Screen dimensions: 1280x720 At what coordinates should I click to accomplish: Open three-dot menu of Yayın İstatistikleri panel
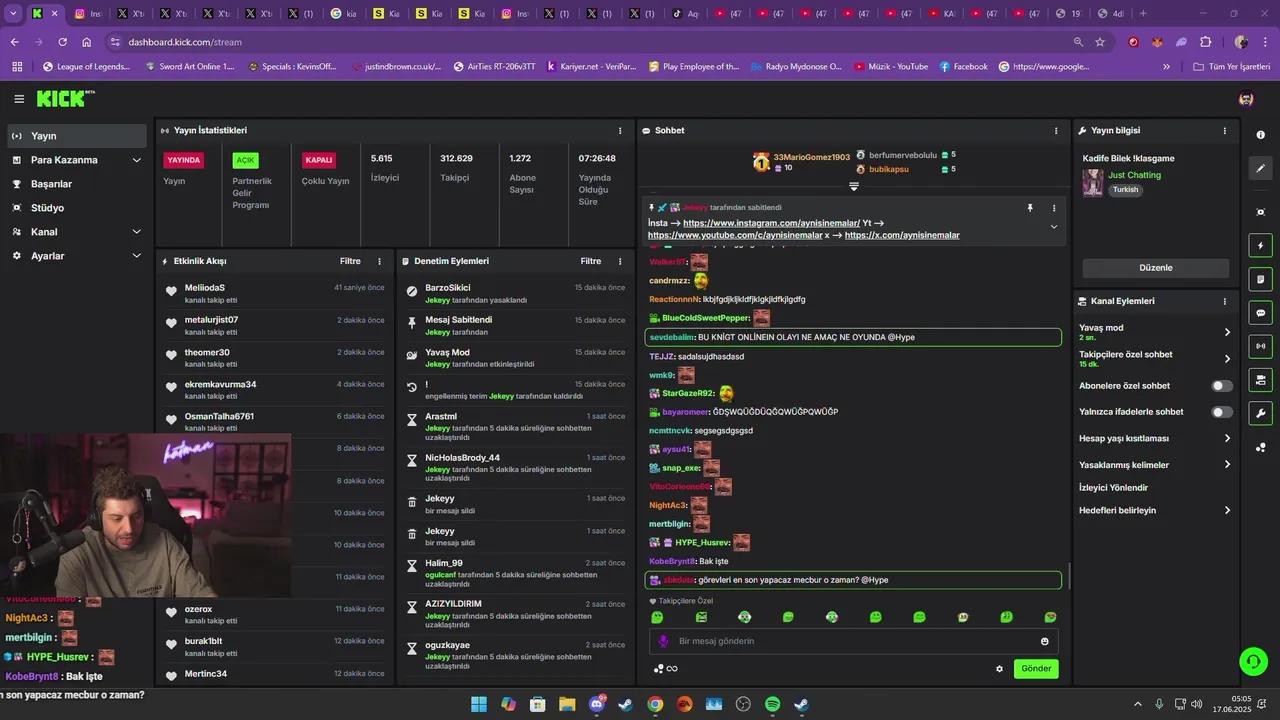pos(620,130)
